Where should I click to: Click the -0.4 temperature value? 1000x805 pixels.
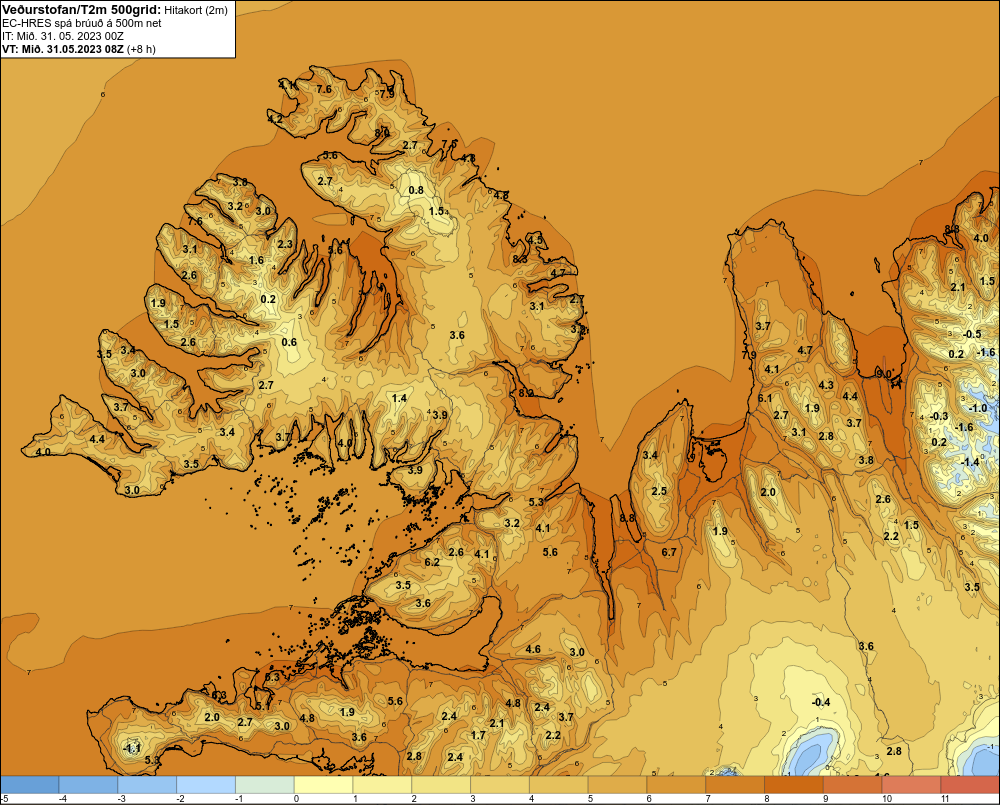point(821,702)
